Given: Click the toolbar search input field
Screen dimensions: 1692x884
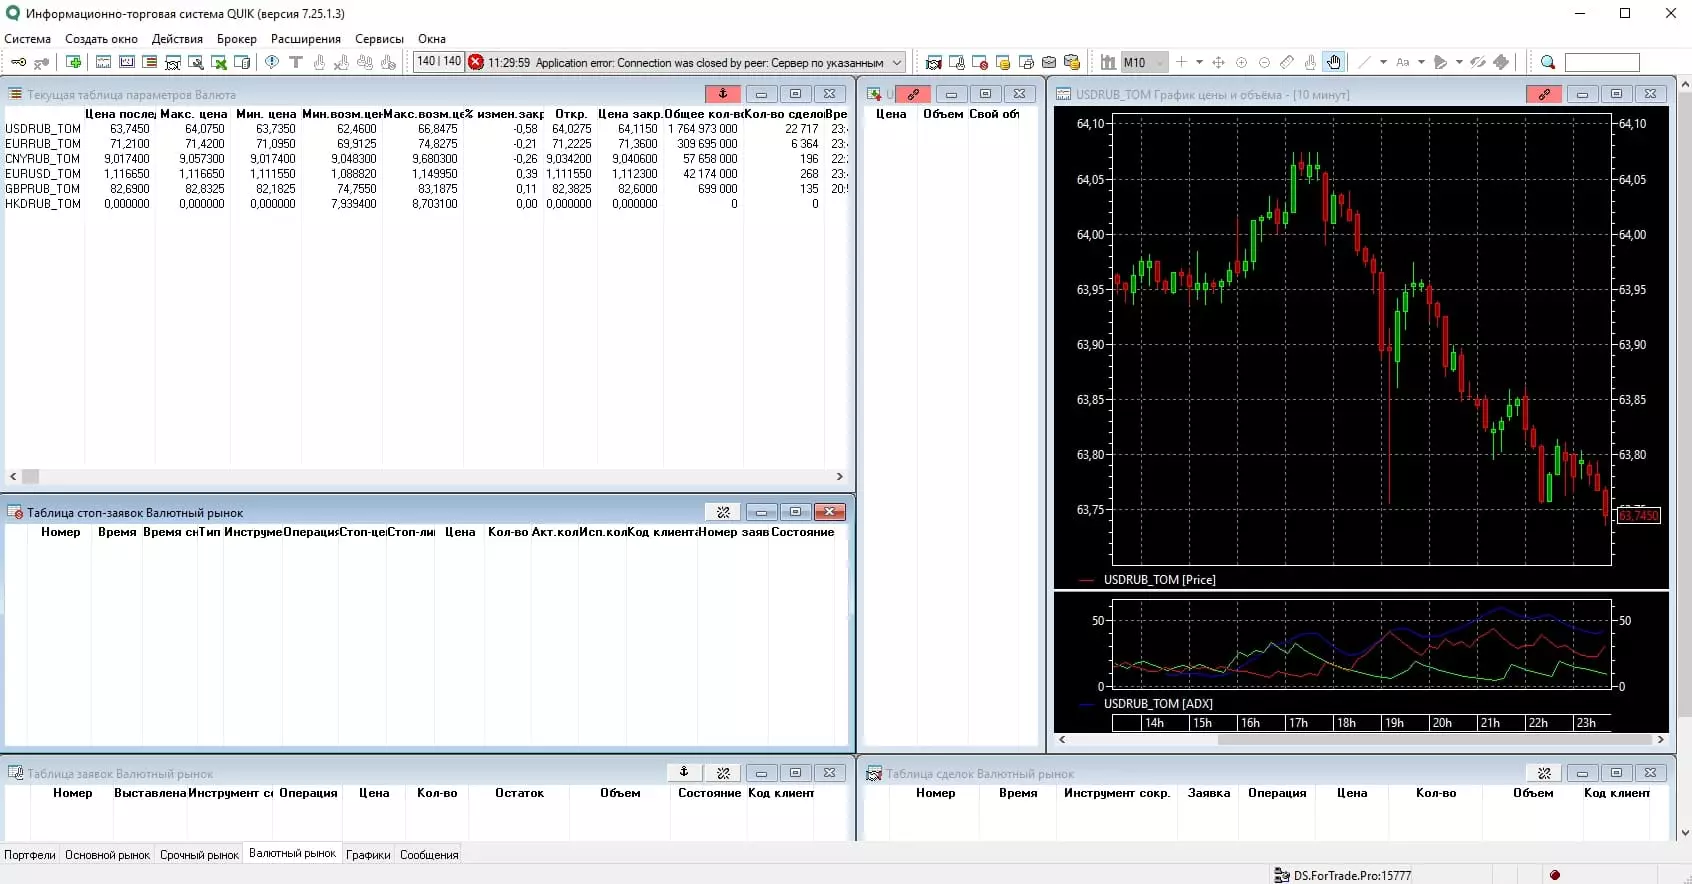Looking at the screenshot, I should coord(1602,62).
